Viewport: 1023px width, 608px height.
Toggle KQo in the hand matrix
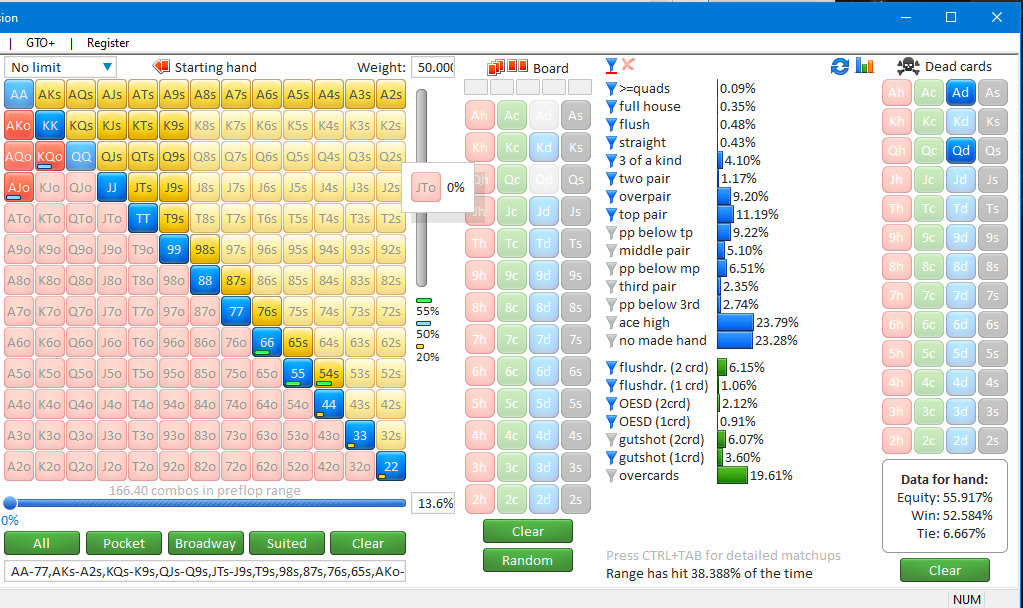50,157
